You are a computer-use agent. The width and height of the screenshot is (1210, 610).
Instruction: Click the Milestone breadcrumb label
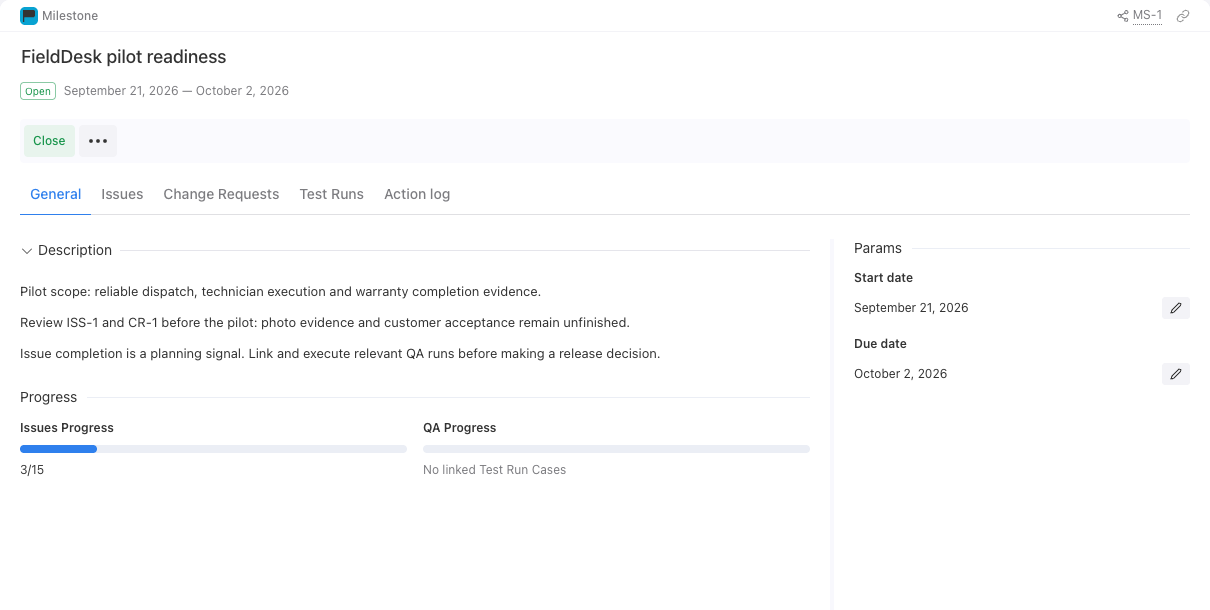[70, 16]
